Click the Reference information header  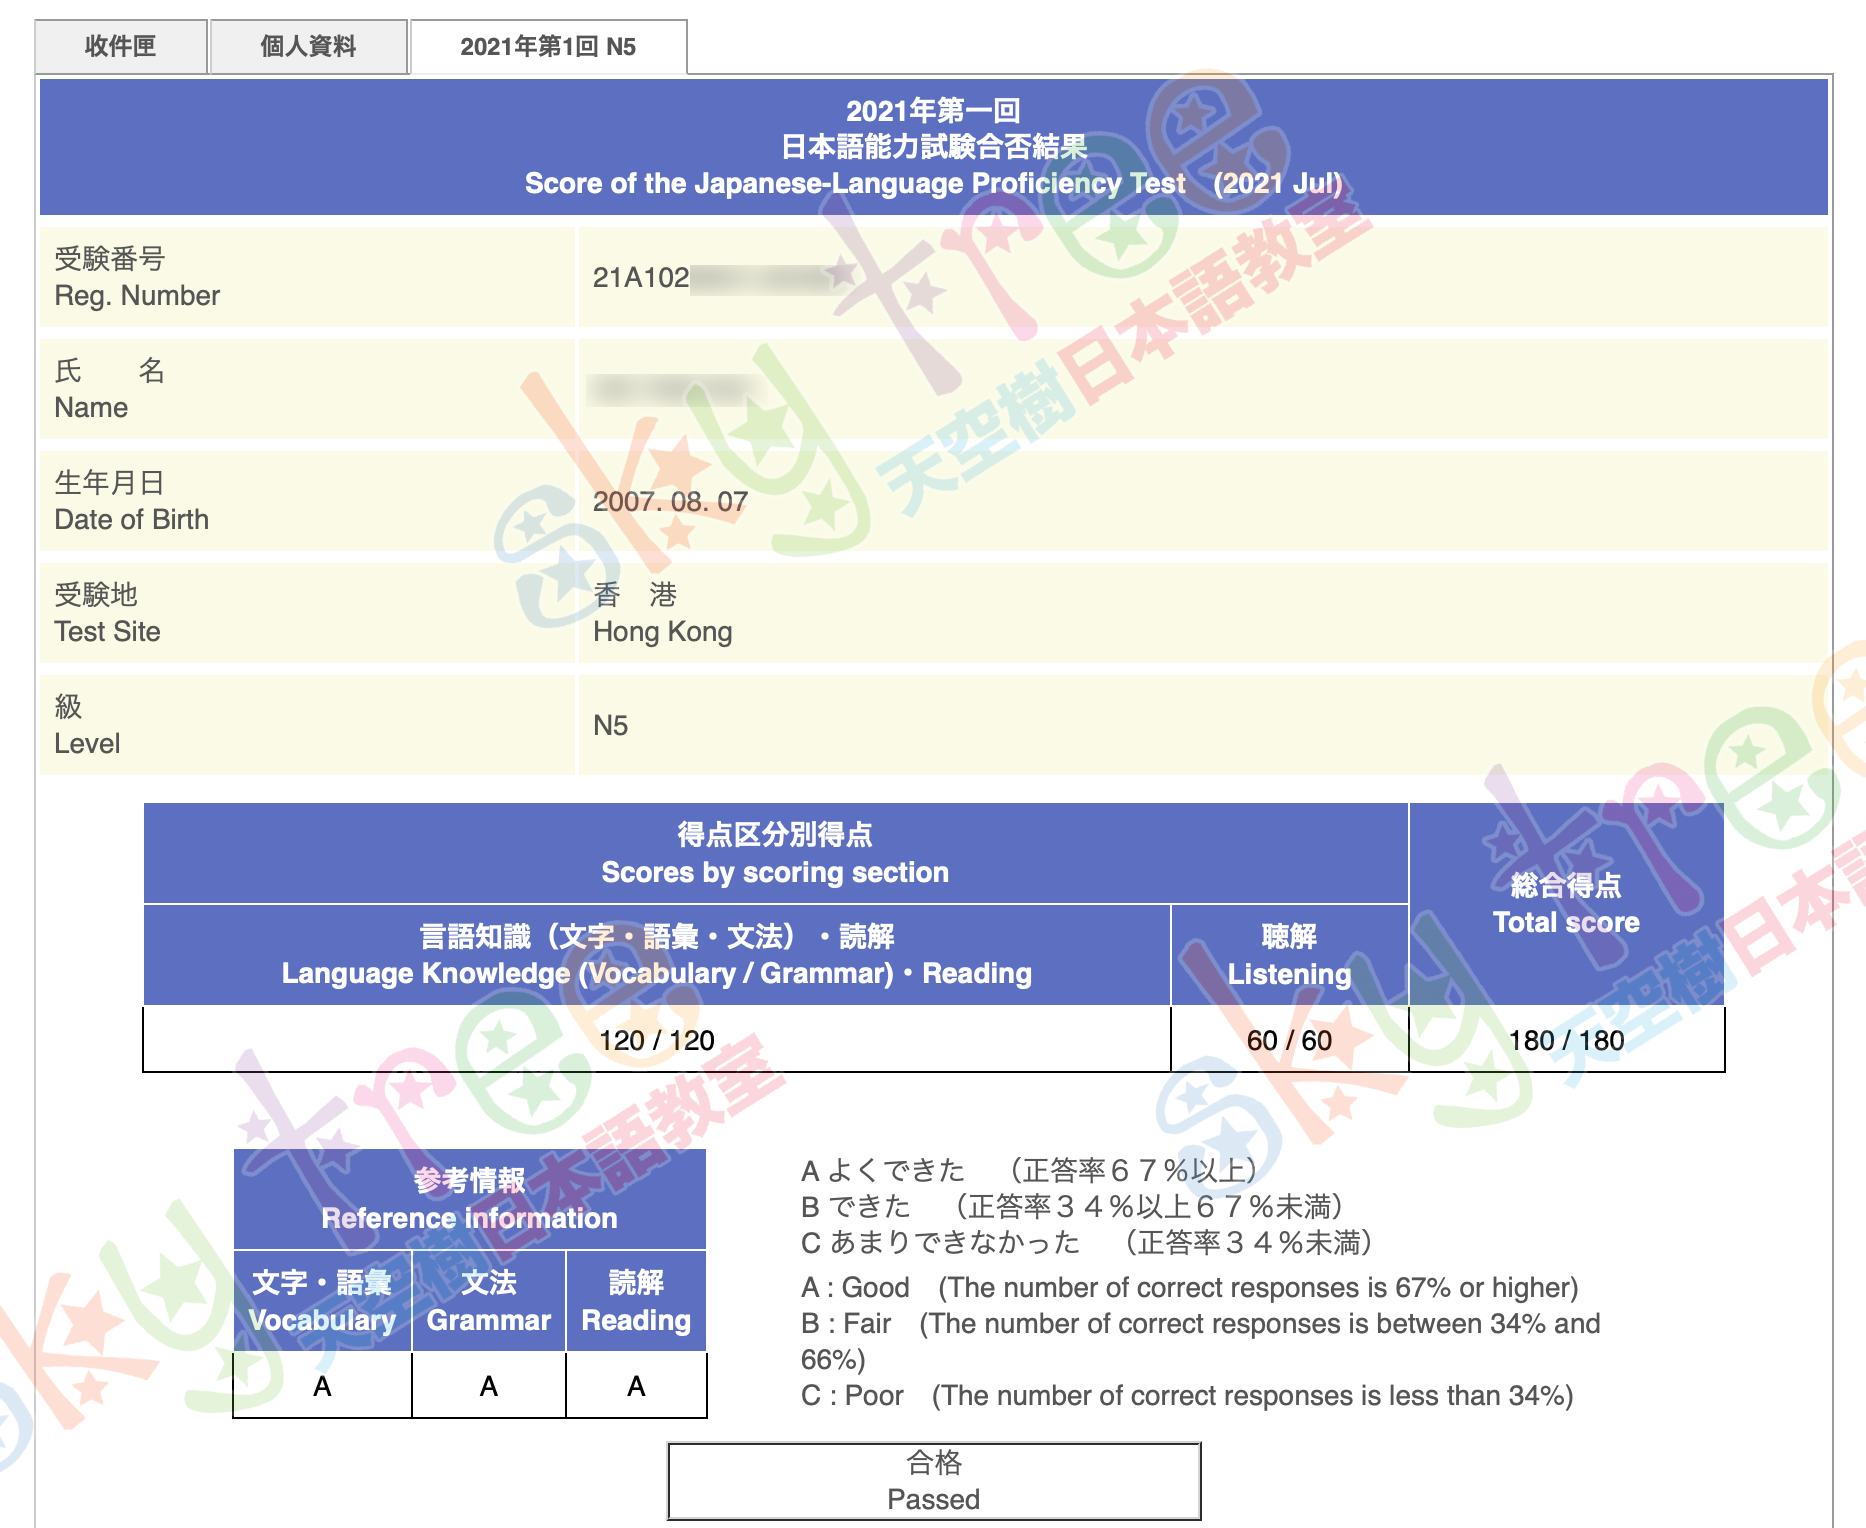pos(469,1199)
